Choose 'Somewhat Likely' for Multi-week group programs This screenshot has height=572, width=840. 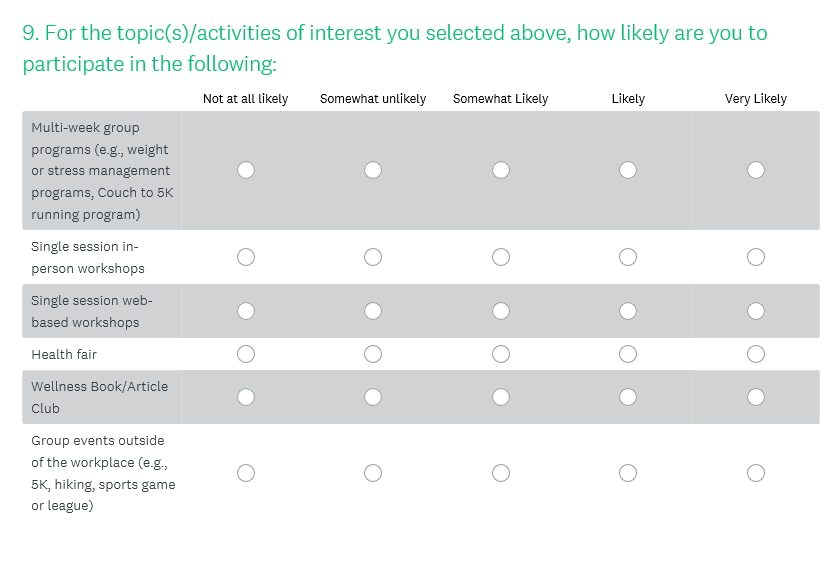[x=501, y=170]
